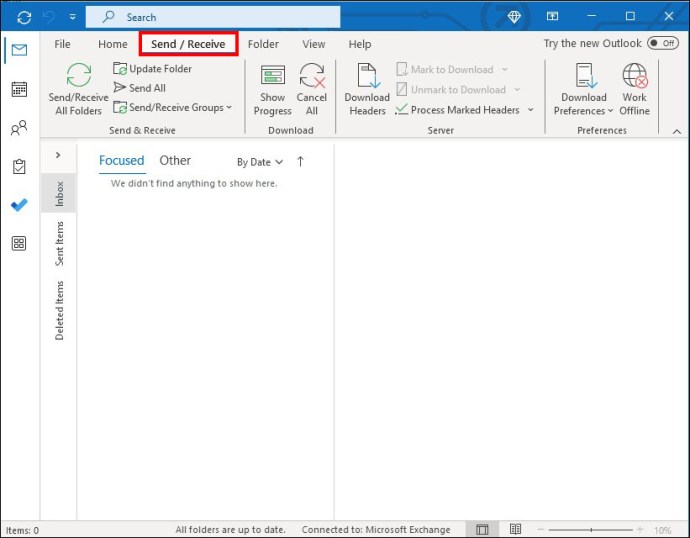The width and height of the screenshot is (690, 538).
Task: Click Mark to Download
Action: 445,70
